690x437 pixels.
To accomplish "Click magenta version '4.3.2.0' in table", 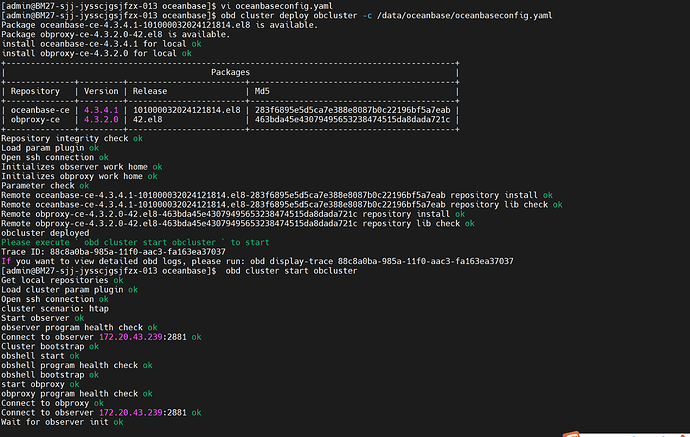I will [x=101, y=120].
